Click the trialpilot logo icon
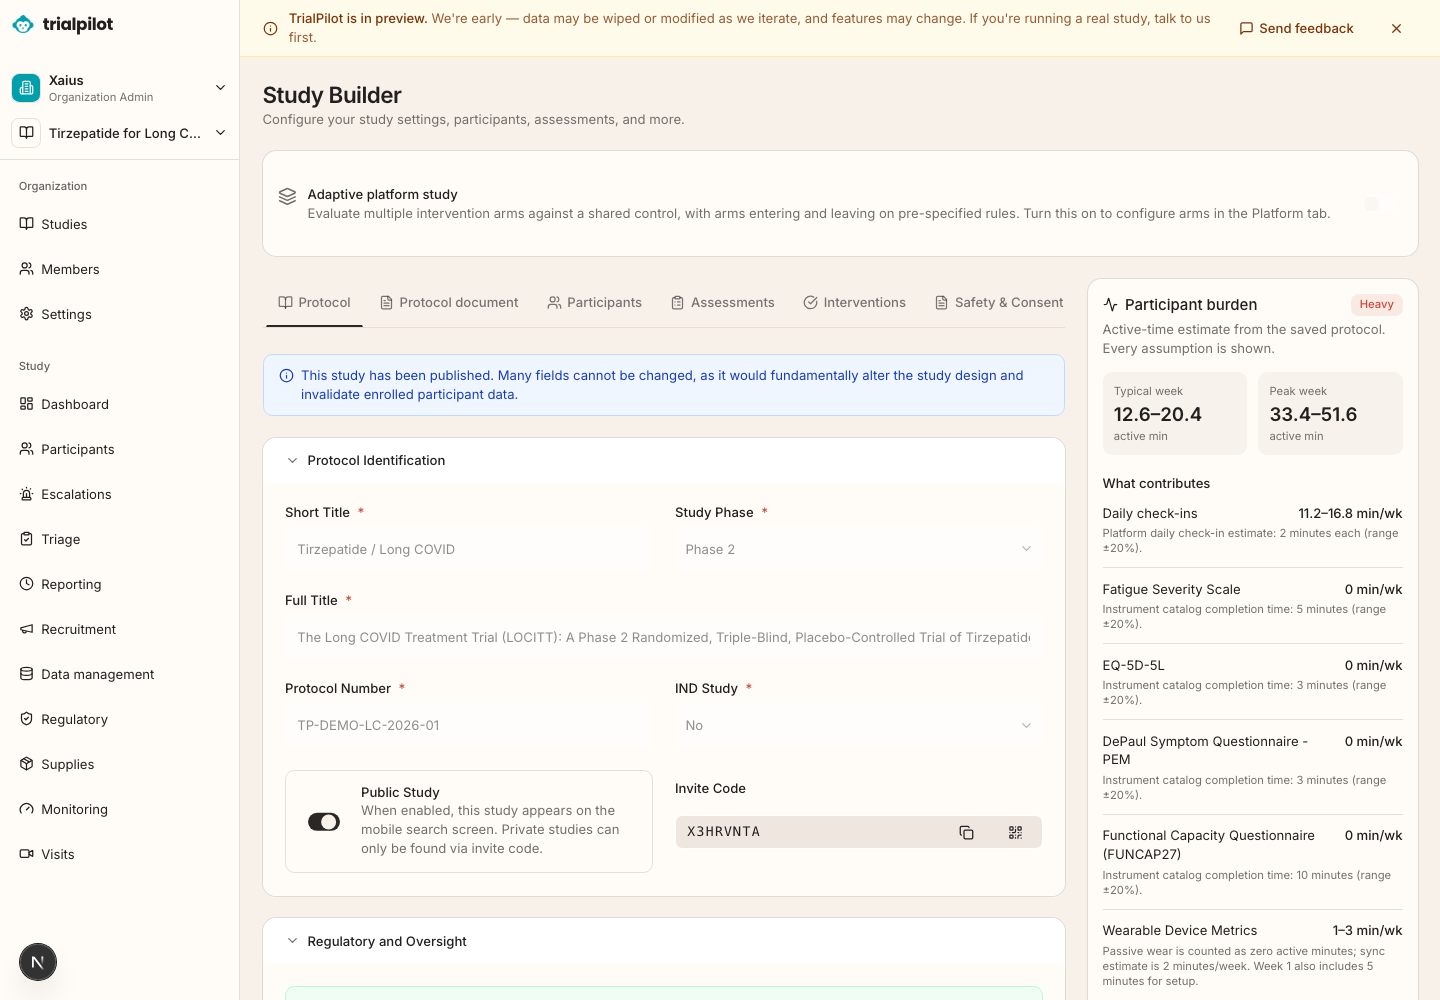Image resolution: width=1440 pixels, height=1000 pixels. 23,24
